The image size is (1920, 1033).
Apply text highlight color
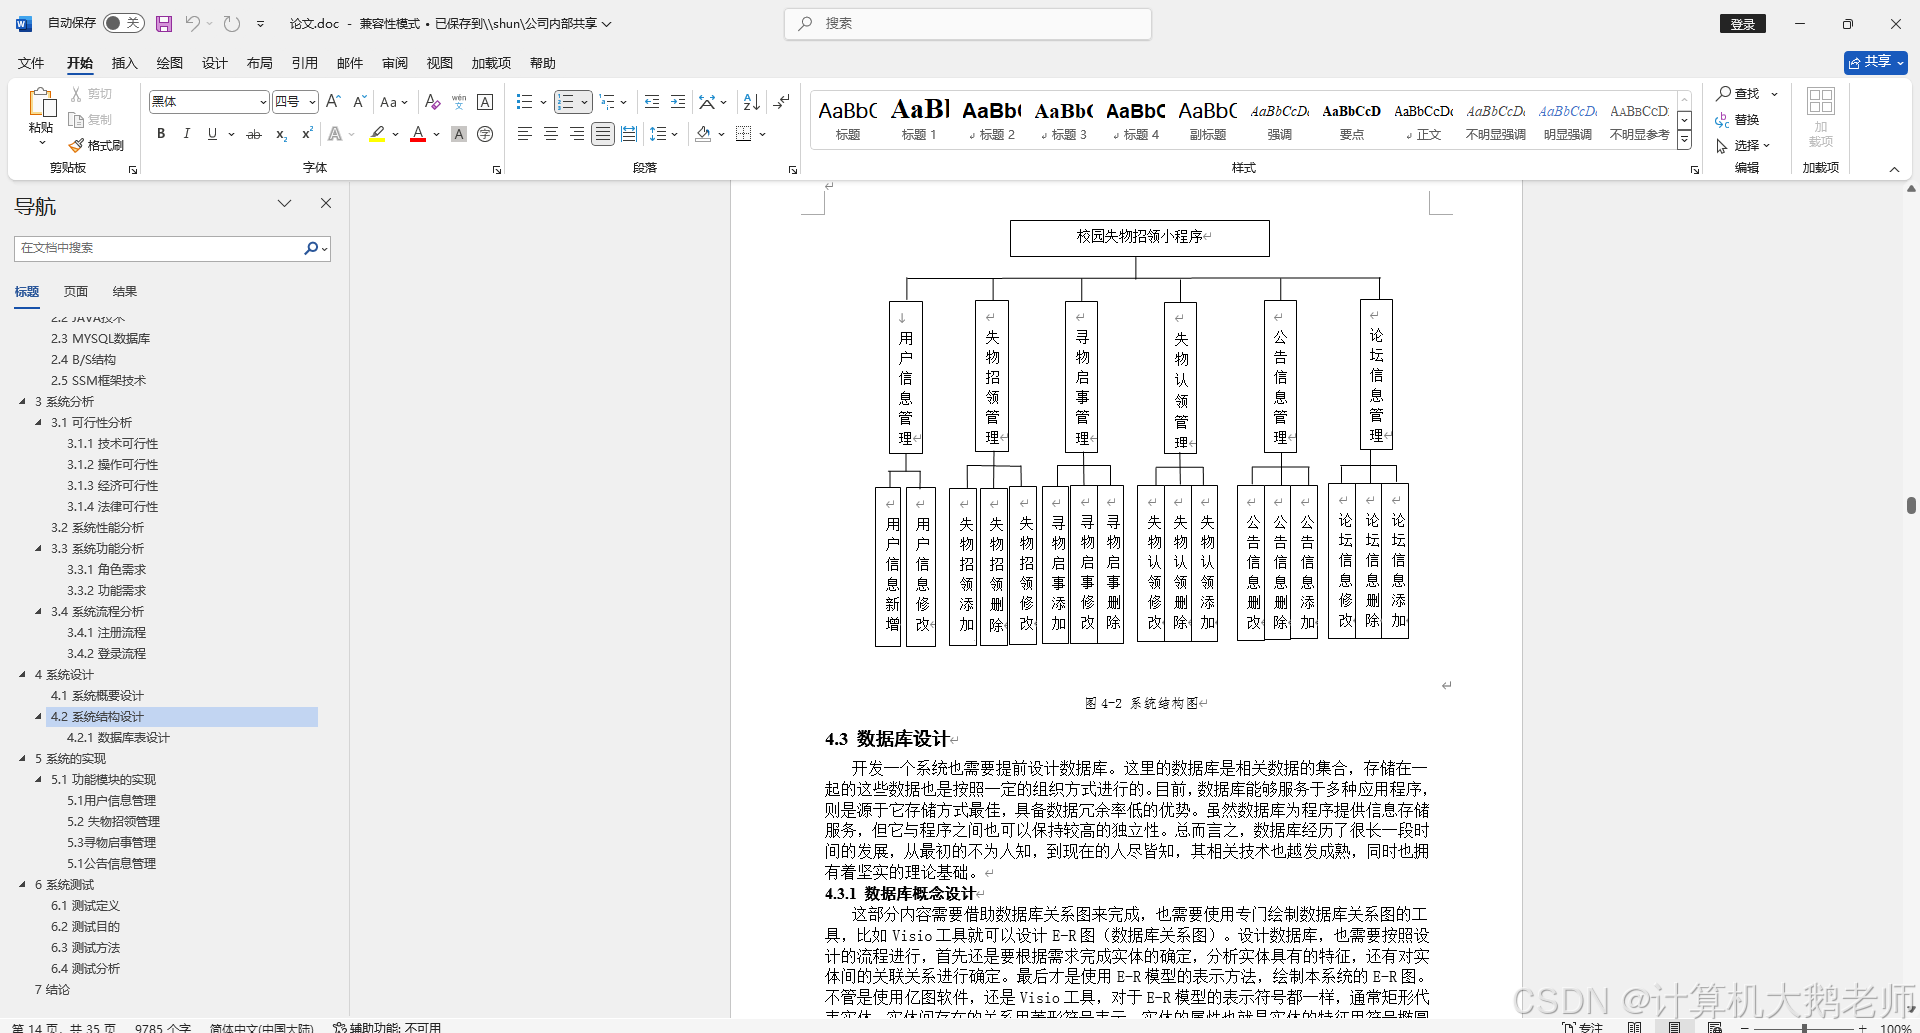(377, 133)
